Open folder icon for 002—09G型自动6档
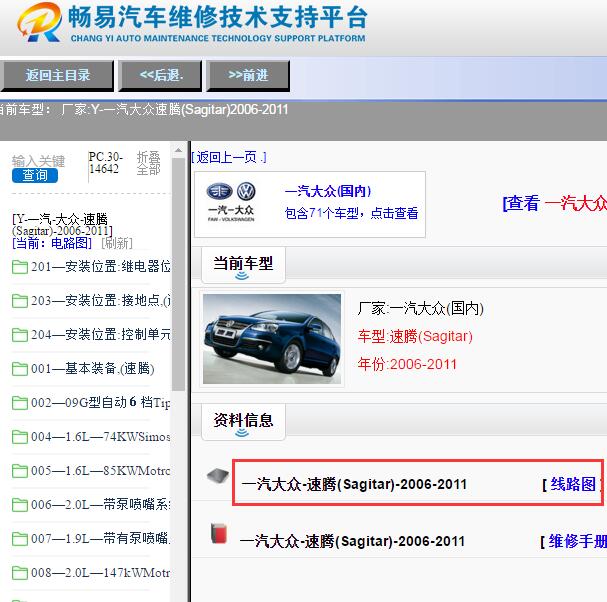Viewport: 607px width, 602px height. [20, 403]
